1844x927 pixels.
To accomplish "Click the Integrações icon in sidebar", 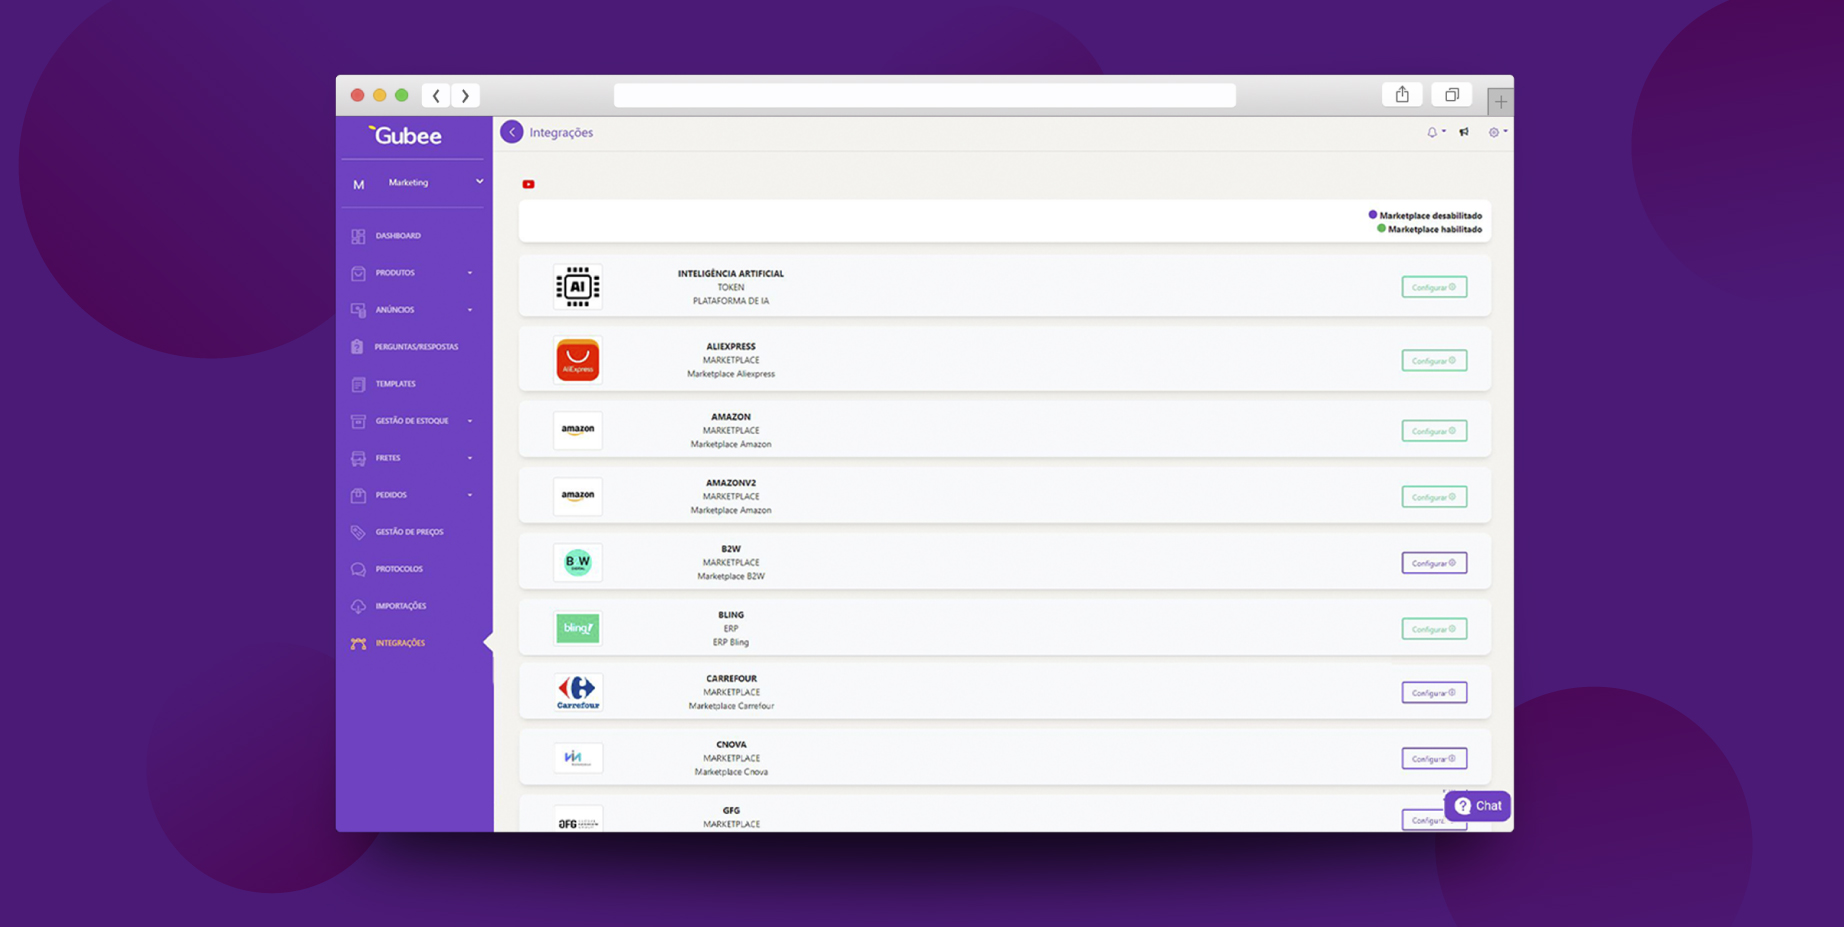I will coord(358,643).
